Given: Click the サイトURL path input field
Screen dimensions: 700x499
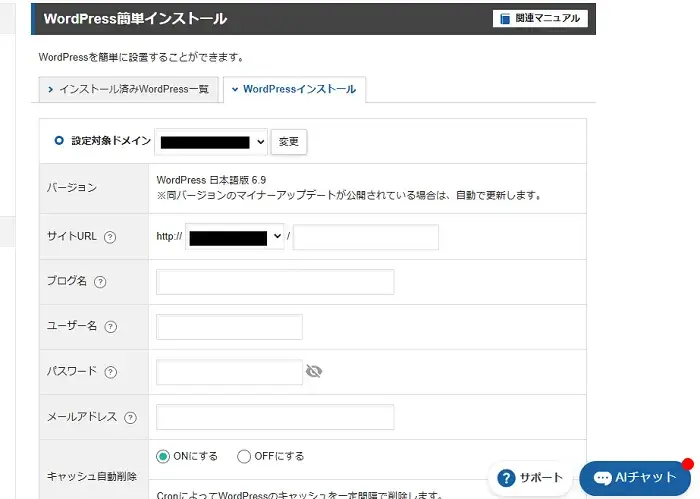Looking at the screenshot, I should [x=366, y=237].
